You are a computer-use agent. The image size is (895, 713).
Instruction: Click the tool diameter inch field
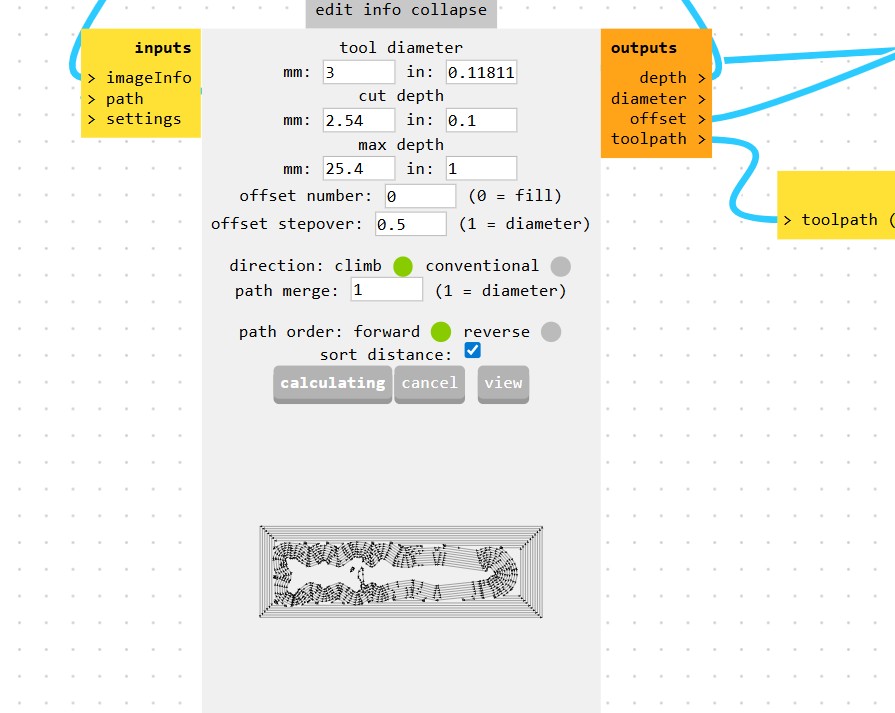(481, 72)
